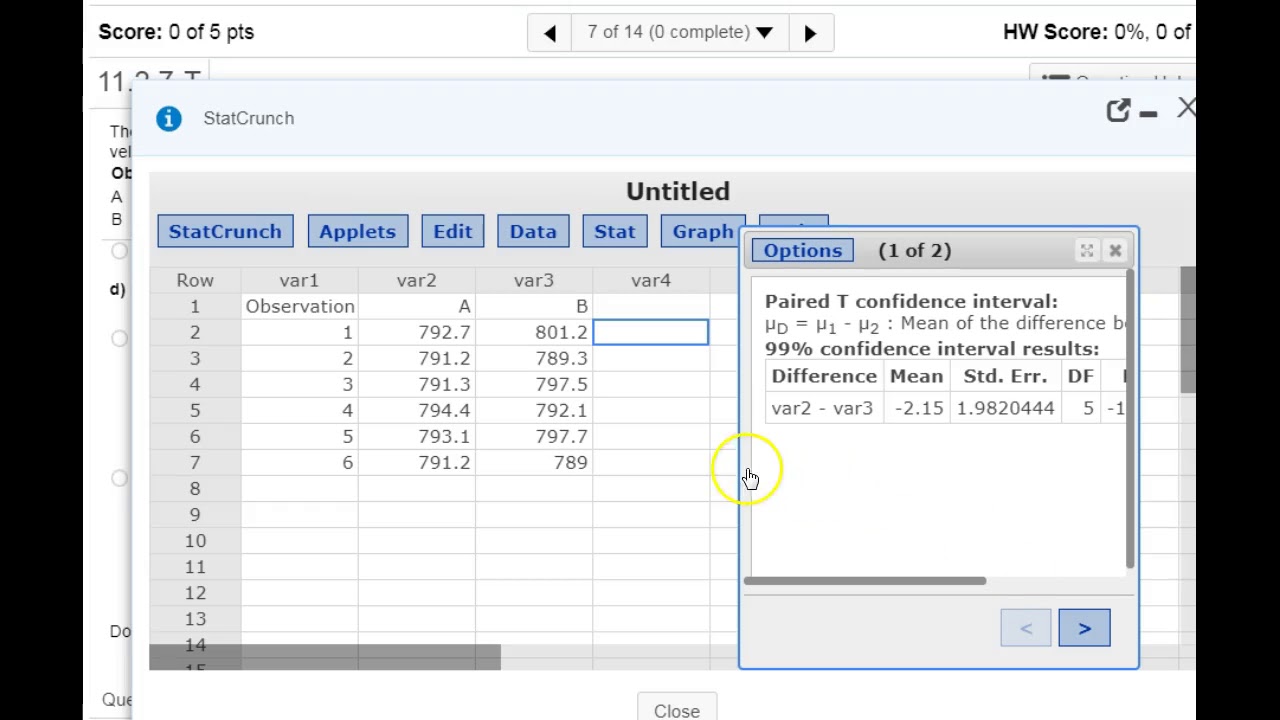Click the B label cell in var3
The image size is (1280, 720).
533,306
